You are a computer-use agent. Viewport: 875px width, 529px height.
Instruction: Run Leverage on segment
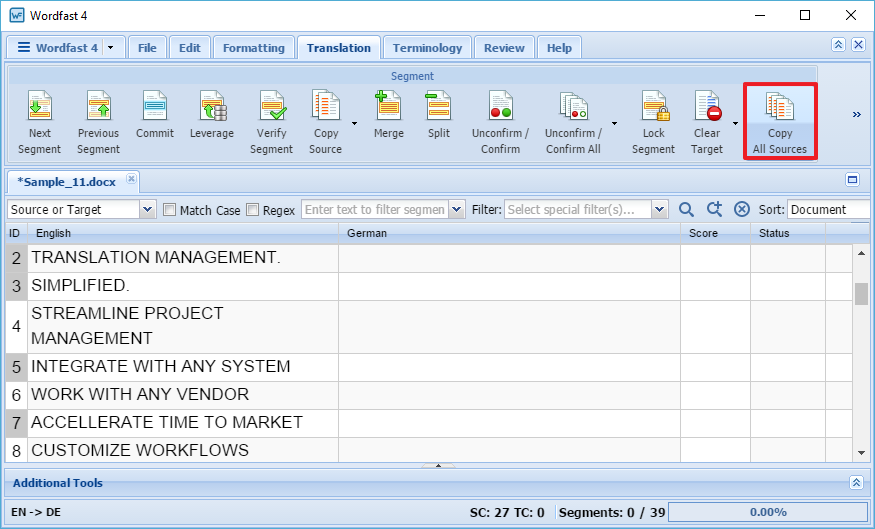(213, 105)
